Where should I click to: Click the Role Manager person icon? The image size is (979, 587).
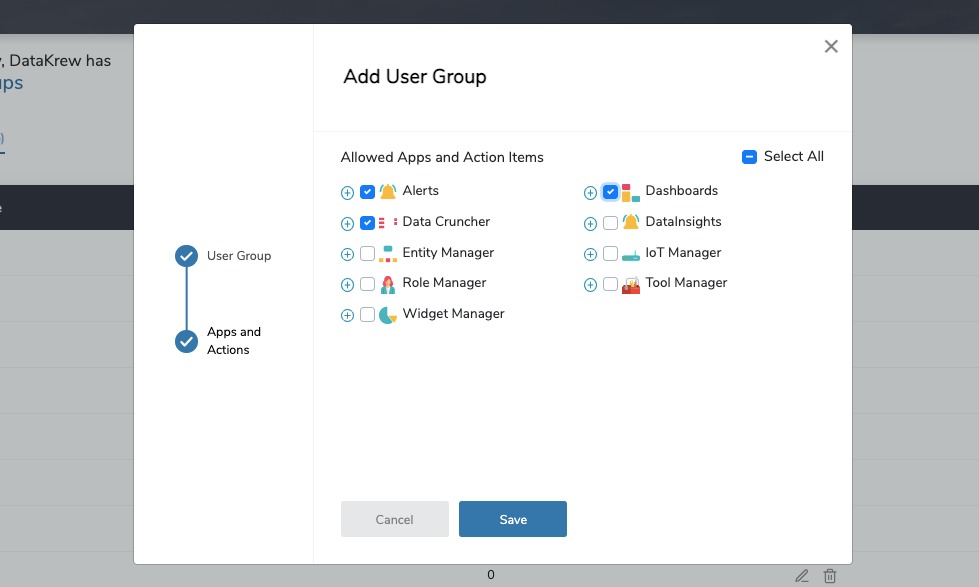pyautogui.click(x=388, y=284)
